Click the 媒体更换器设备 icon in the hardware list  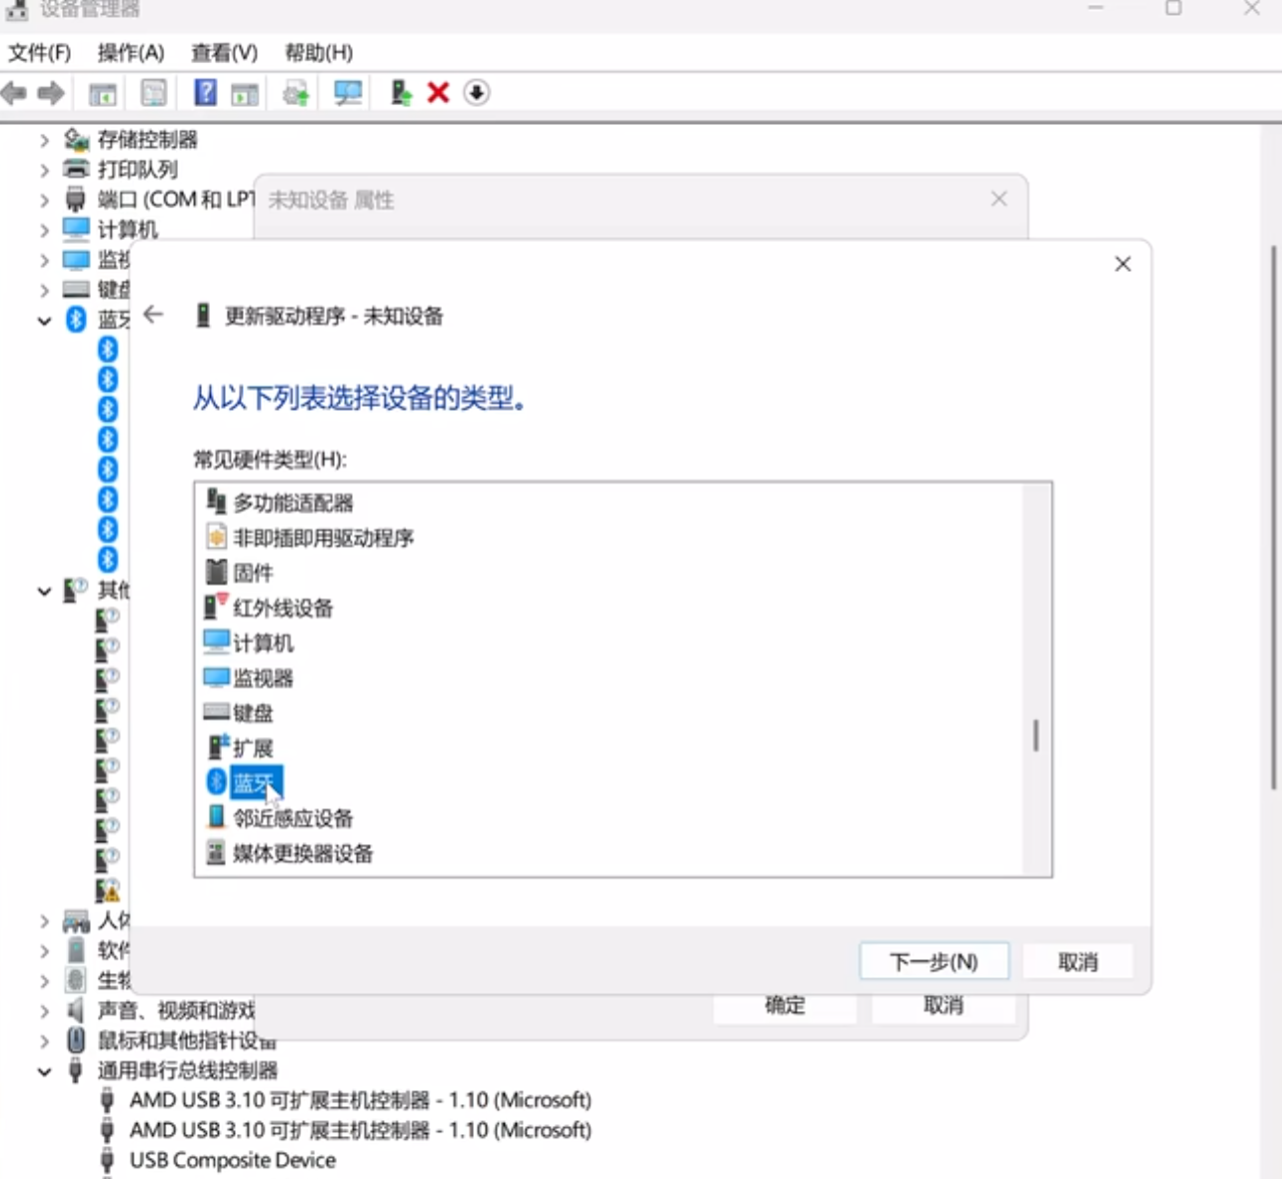[216, 852]
